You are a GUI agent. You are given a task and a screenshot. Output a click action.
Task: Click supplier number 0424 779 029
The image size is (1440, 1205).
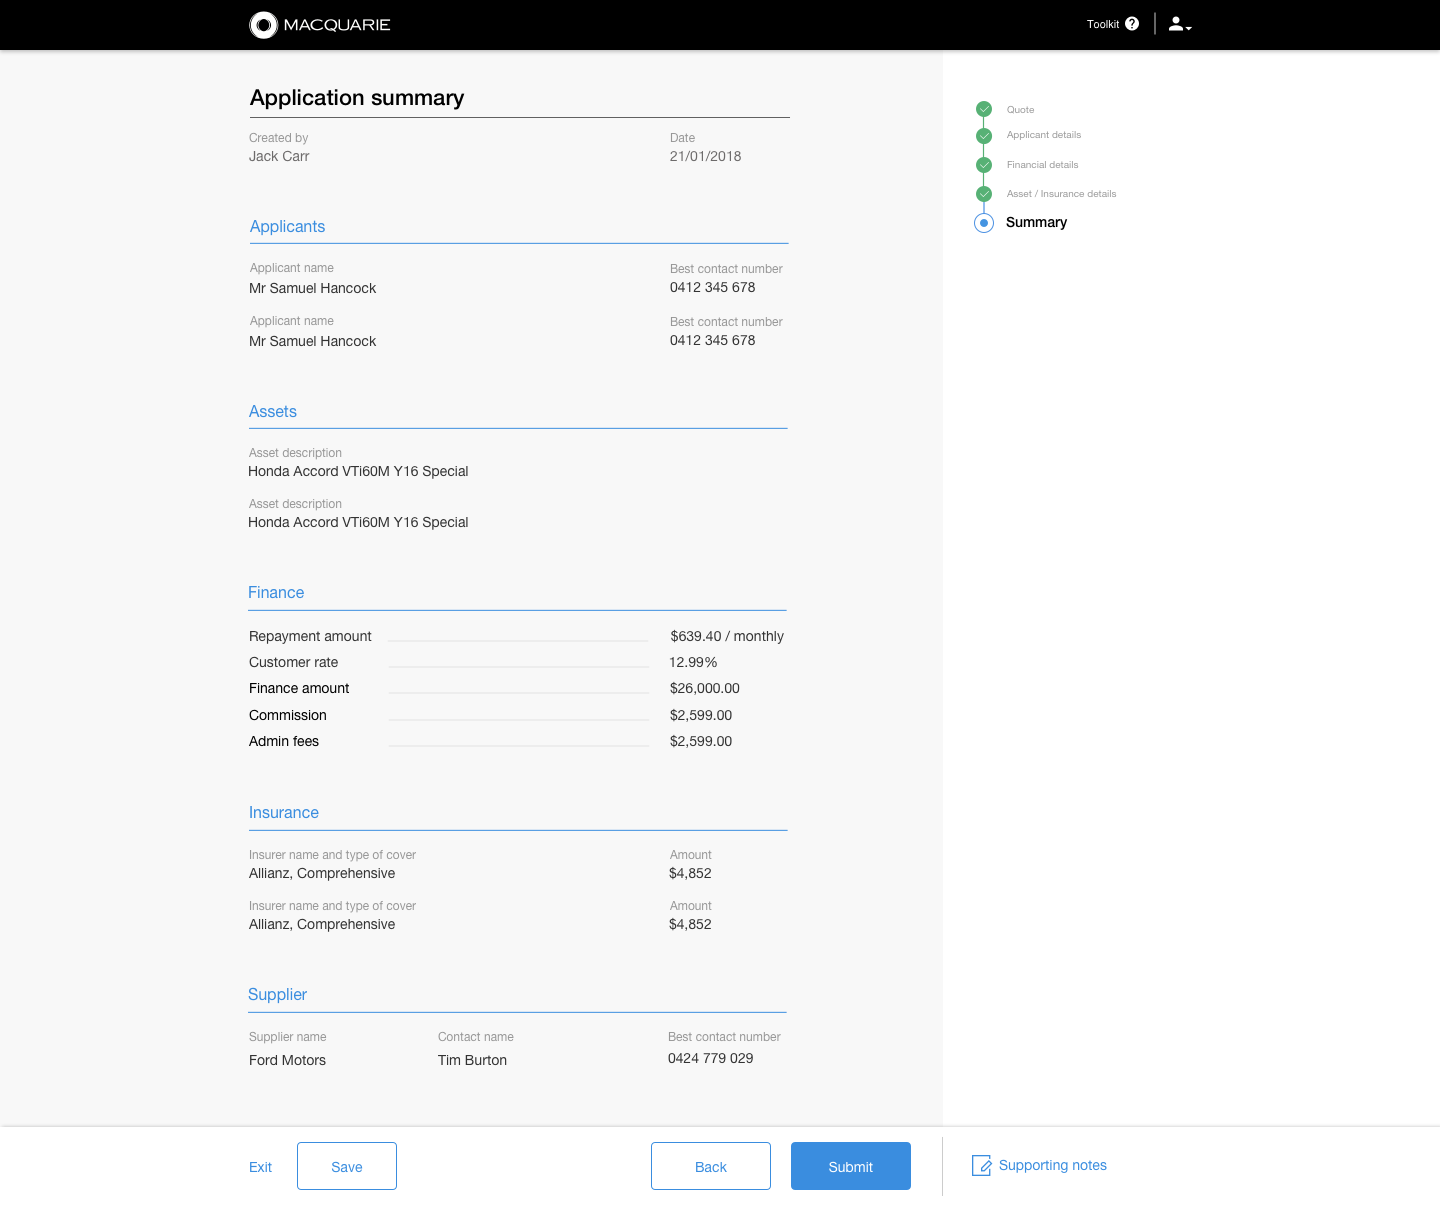pos(710,1058)
